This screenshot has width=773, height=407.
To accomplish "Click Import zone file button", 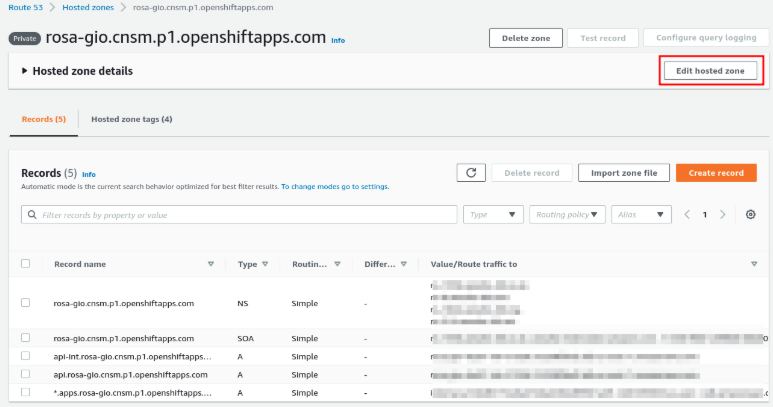I will click(624, 173).
